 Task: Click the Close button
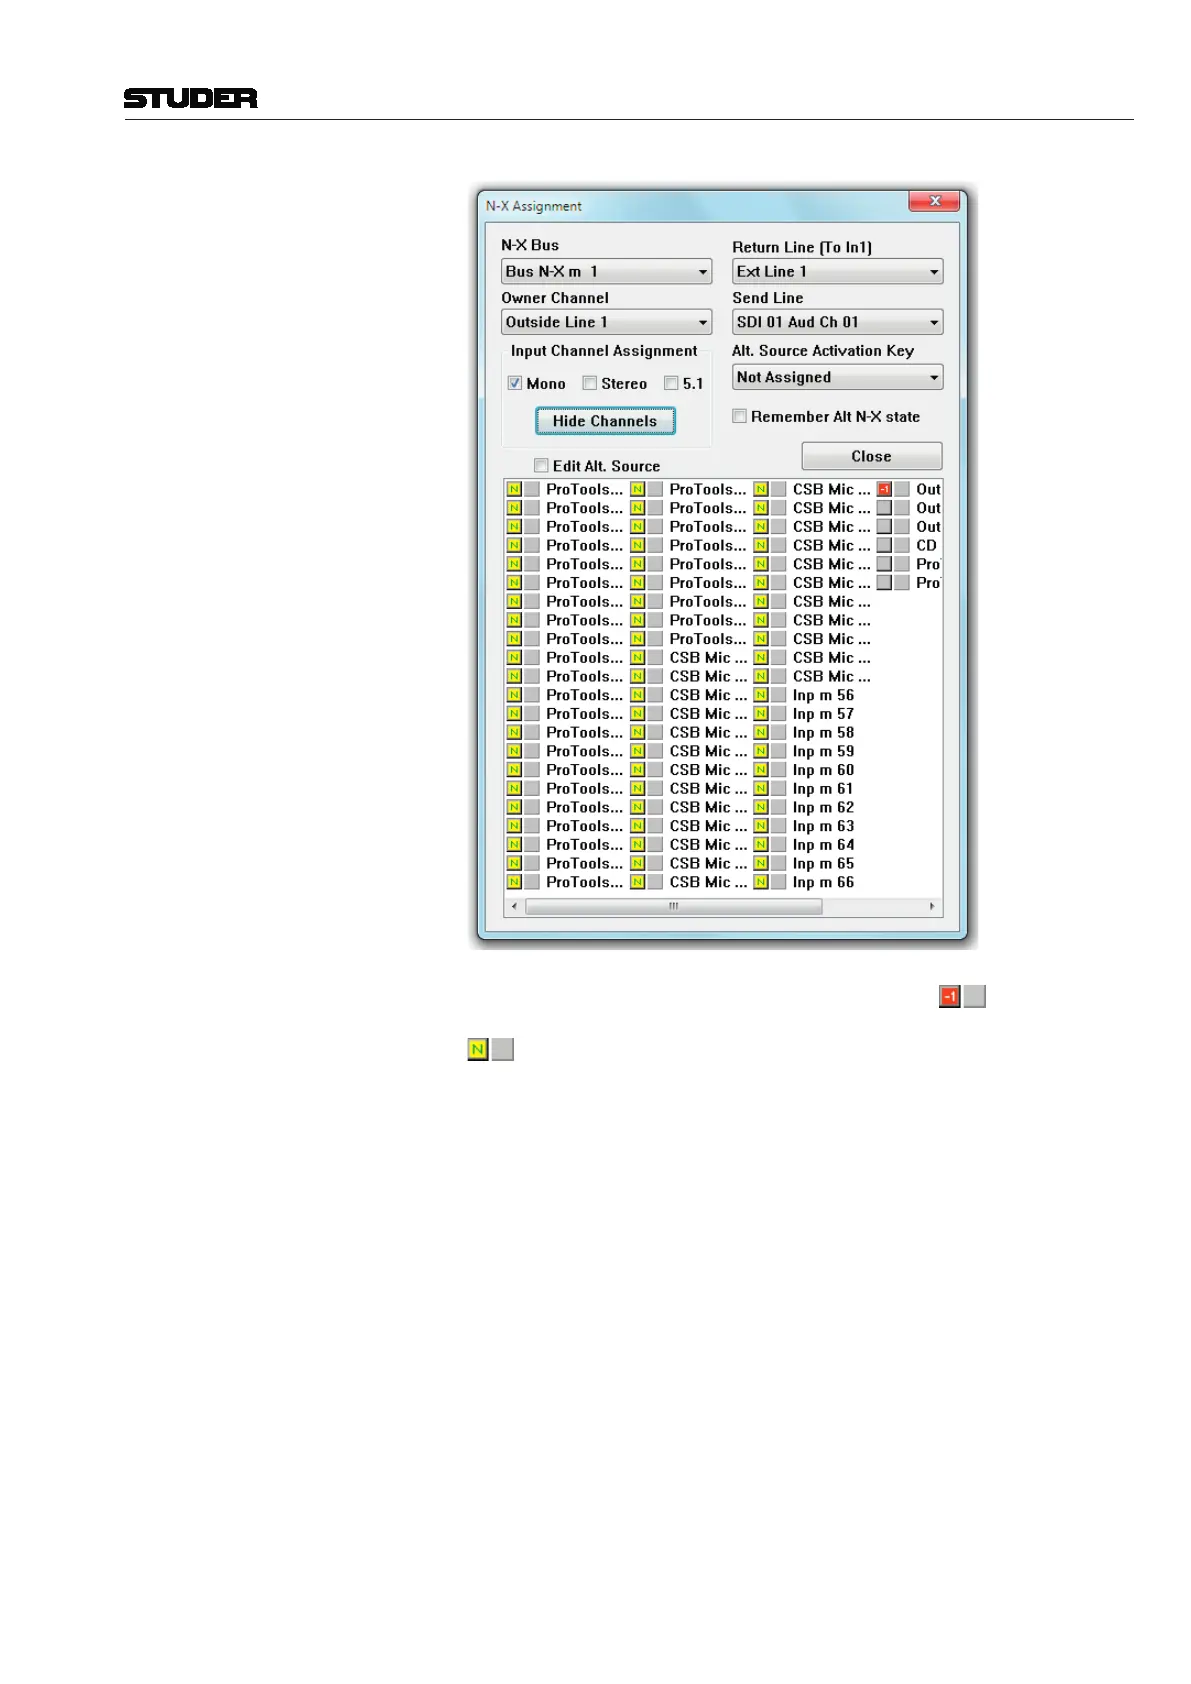coord(872,456)
